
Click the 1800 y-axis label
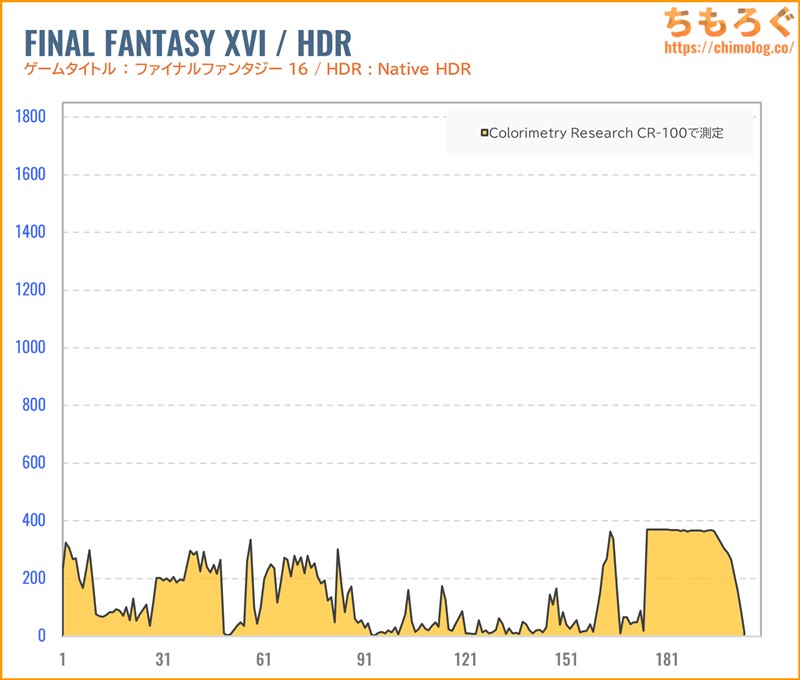tap(30, 117)
